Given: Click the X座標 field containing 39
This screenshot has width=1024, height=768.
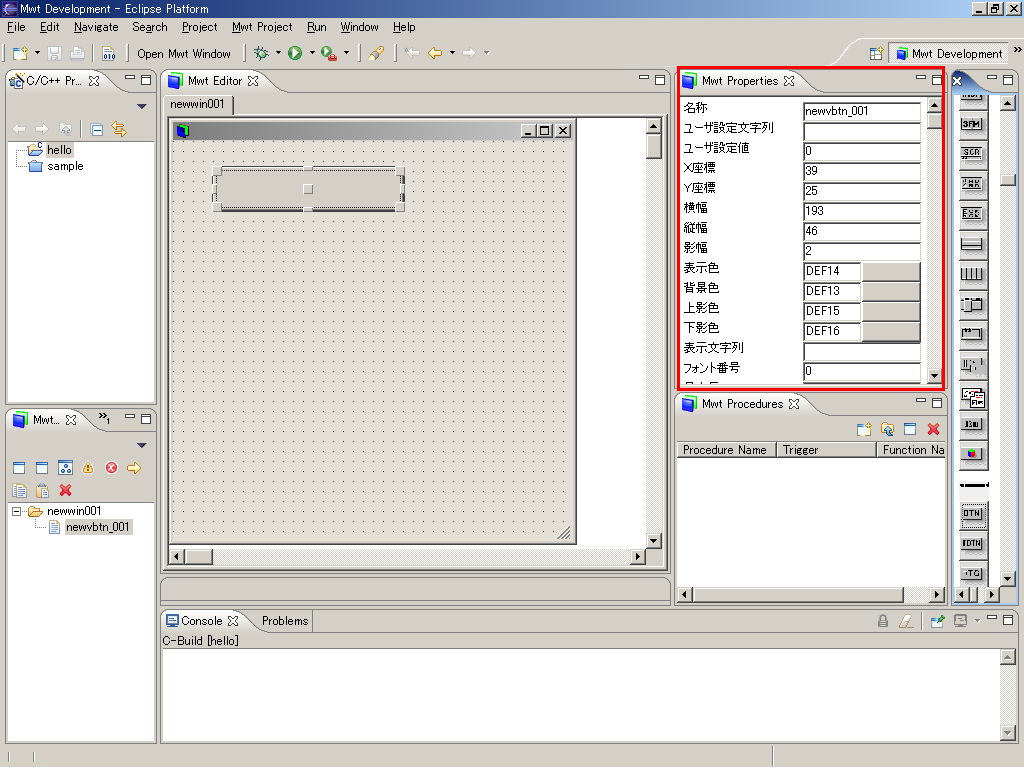Looking at the screenshot, I should coord(861,171).
